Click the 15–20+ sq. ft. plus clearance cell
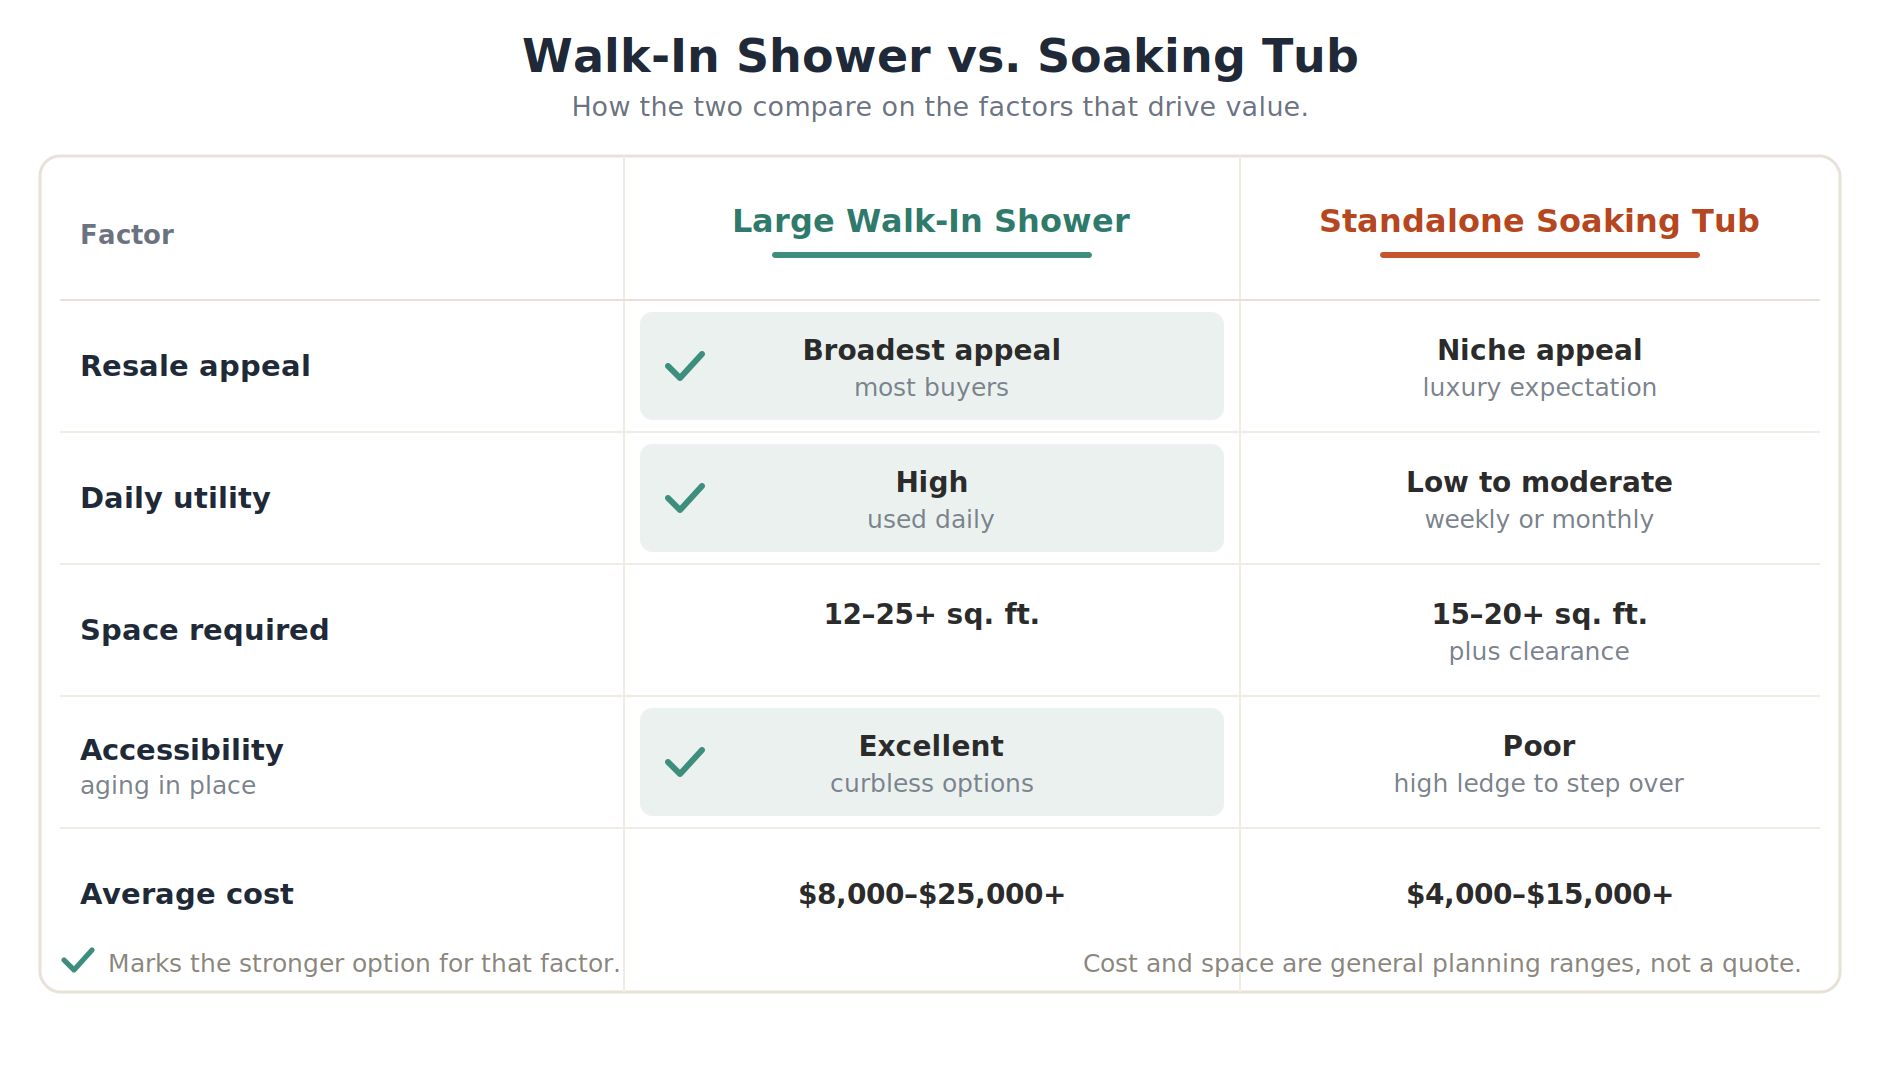 pyautogui.click(x=1539, y=631)
